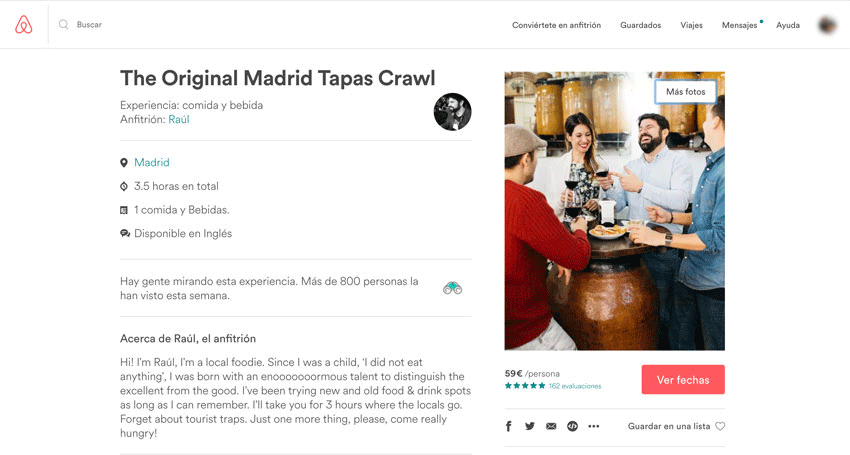
Task: Open the user profile avatar menu
Action: click(827, 25)
